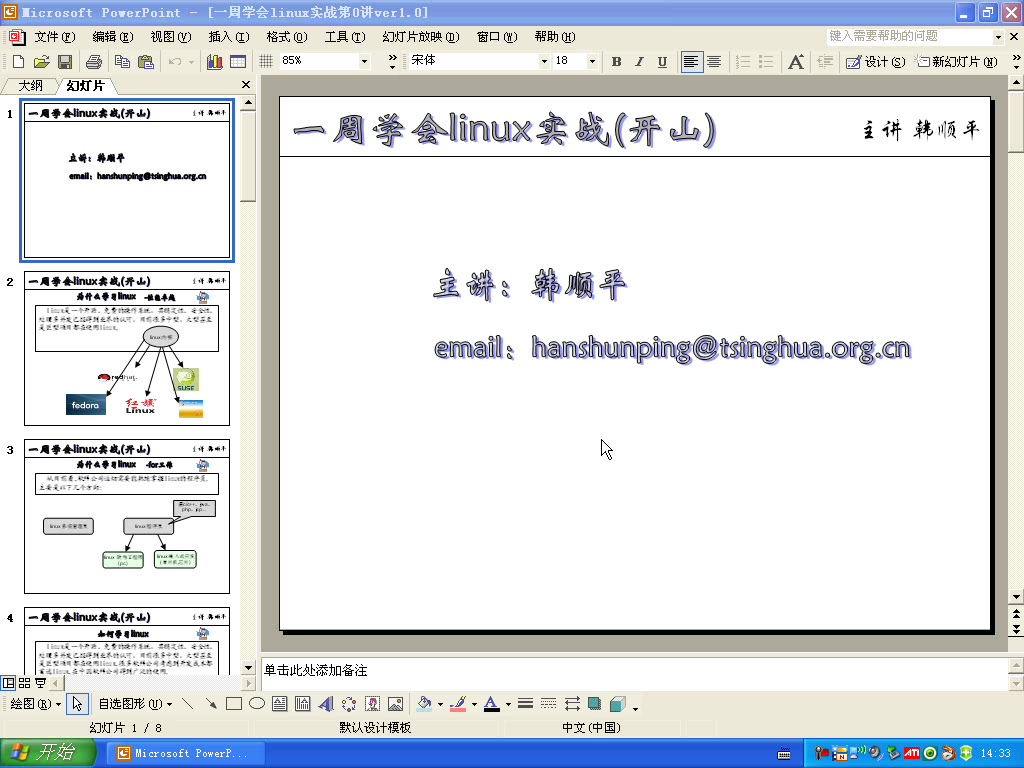Toggle underline formatting

662,61
